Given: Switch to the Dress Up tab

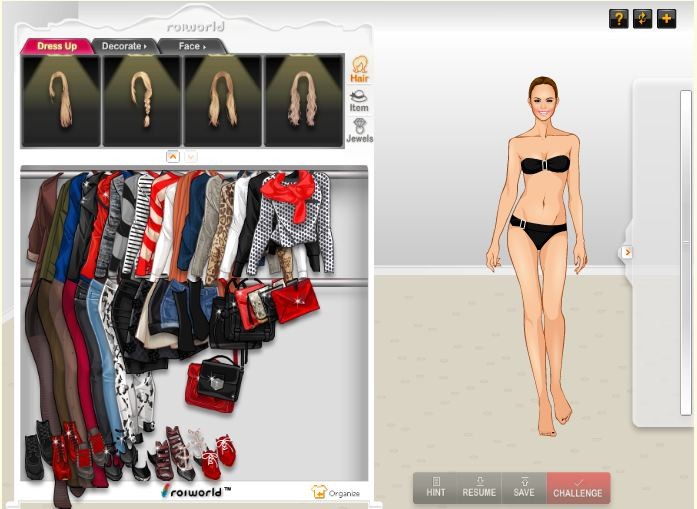Looking at the screenshot, I should (x=56, y=46).
